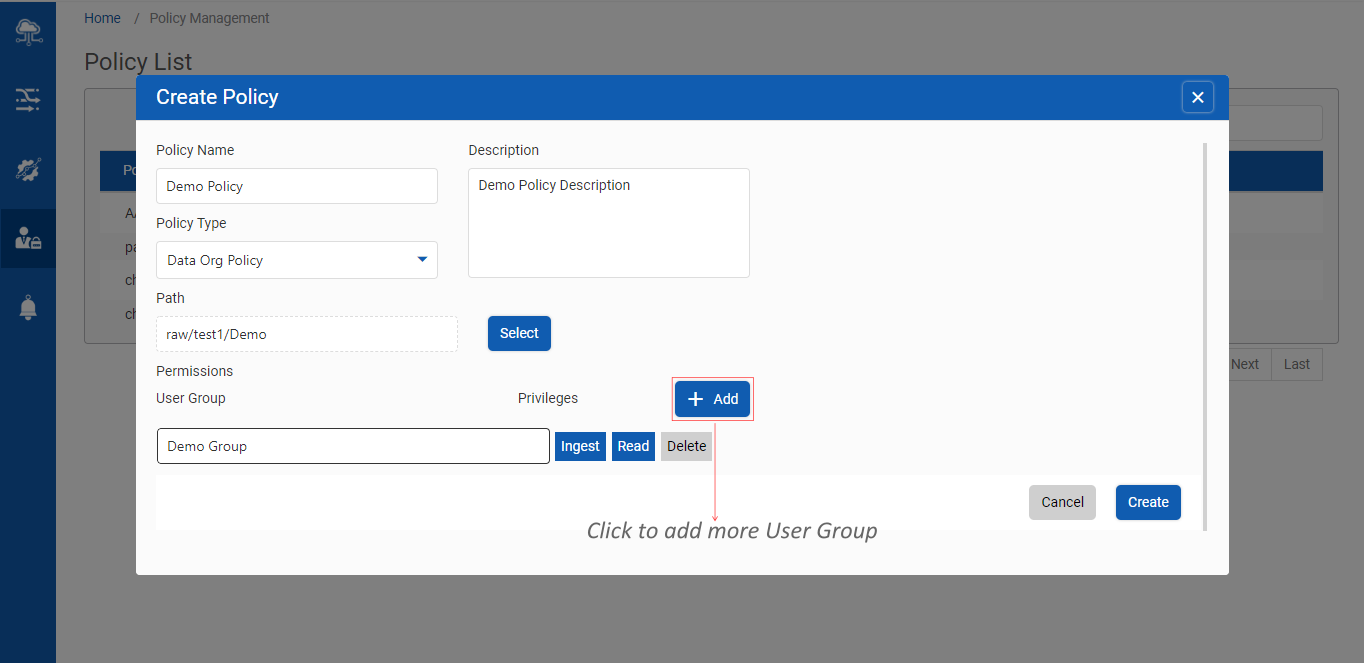This screenshot has height=663, width=1364.
Task: Open the notifications bell icon
Action: click(x=28, y=308)
